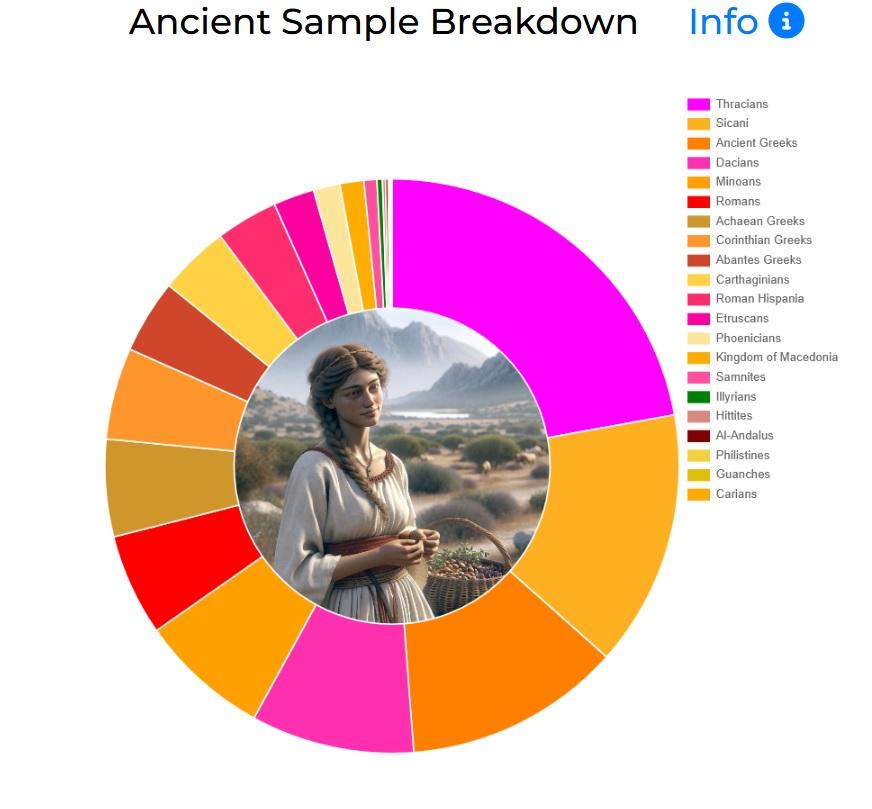Select the Hittites legend label
This screenshot has height=809, width=872.
[734, 416]
